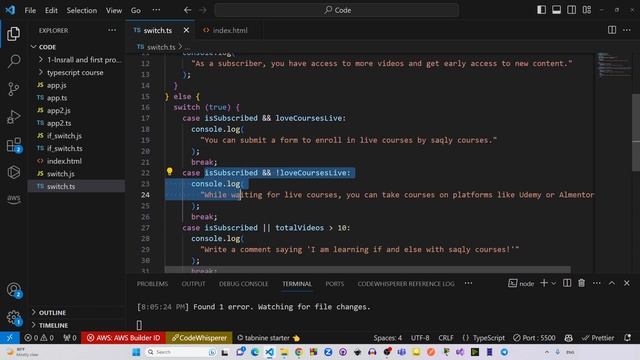Open the AWS toolkit view
This screenshot has height=360, width=640.
pos(13,199)
